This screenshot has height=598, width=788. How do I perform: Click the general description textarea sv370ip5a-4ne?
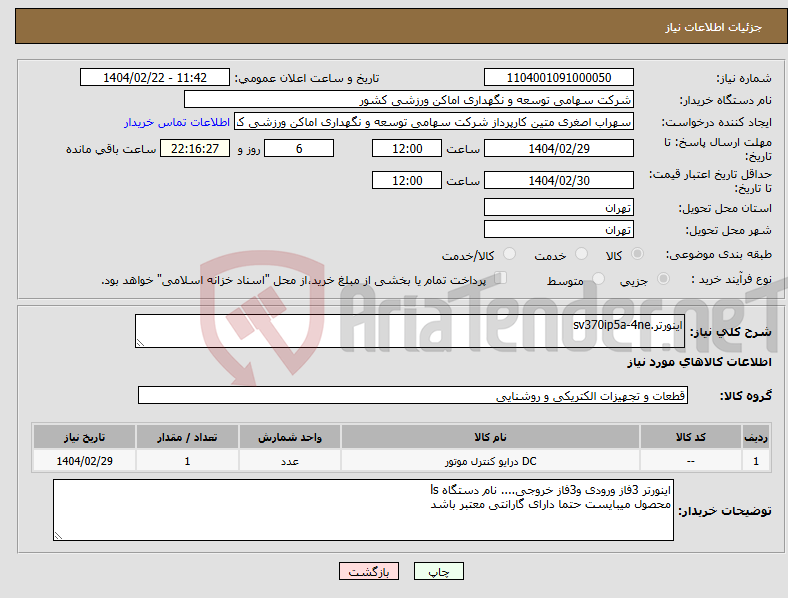coord(410,331)
